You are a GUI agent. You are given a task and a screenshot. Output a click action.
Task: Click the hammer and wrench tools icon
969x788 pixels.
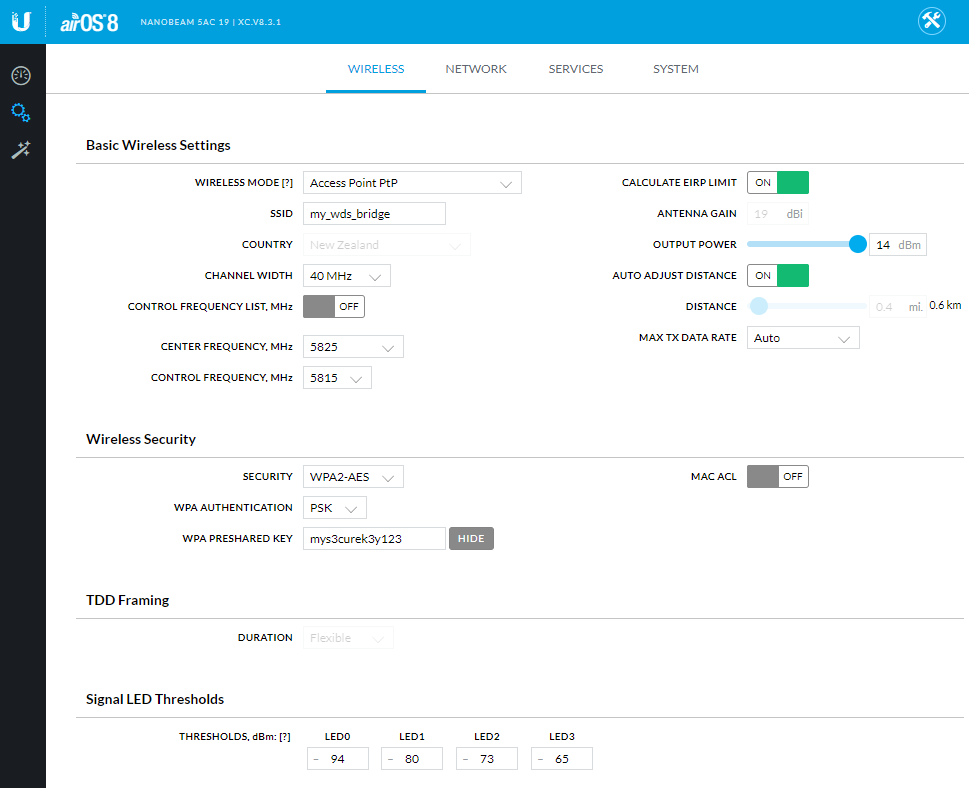pyautogui.click(x=21, y=150)
